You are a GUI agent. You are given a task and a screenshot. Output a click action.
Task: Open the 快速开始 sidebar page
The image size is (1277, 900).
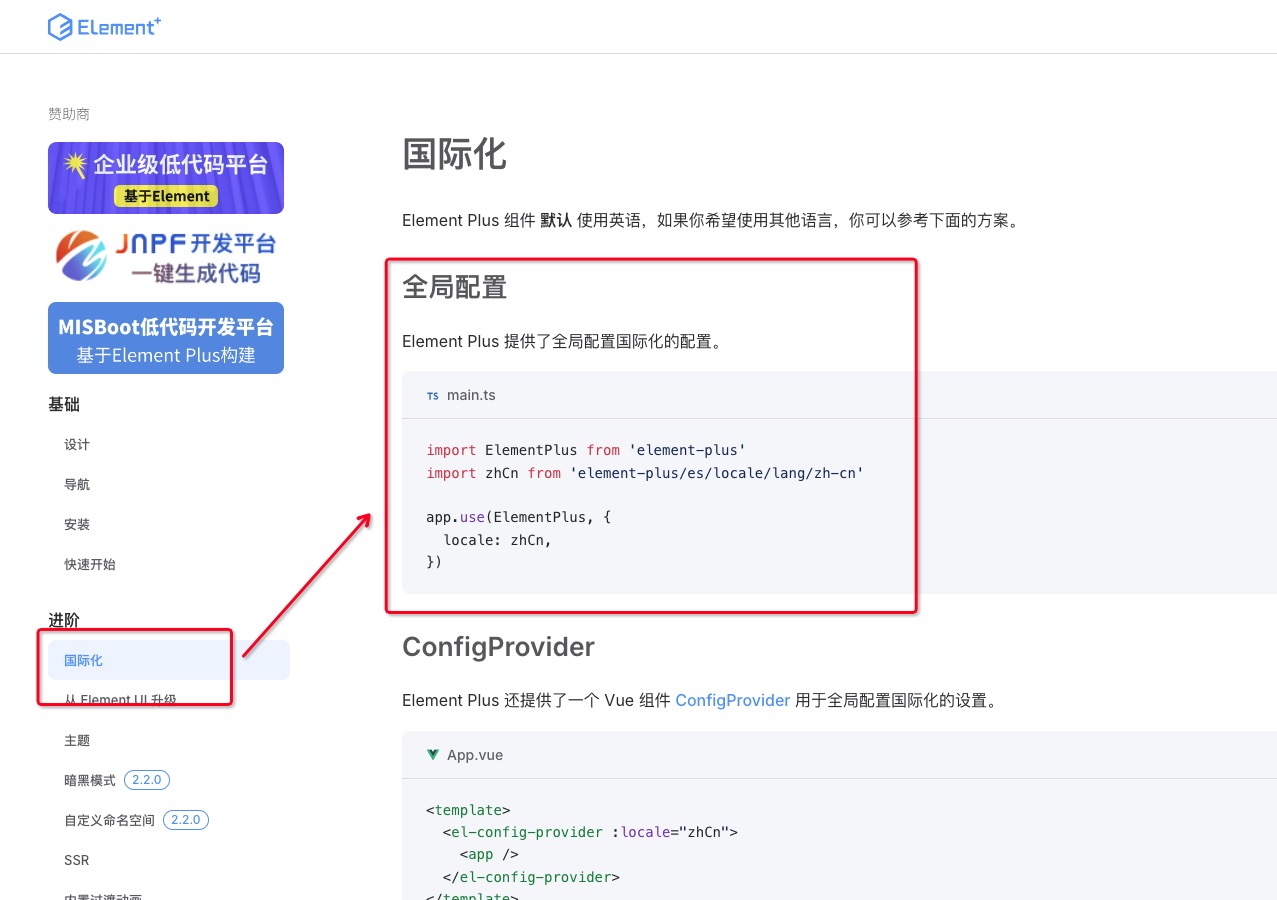(x=90, y=565)
